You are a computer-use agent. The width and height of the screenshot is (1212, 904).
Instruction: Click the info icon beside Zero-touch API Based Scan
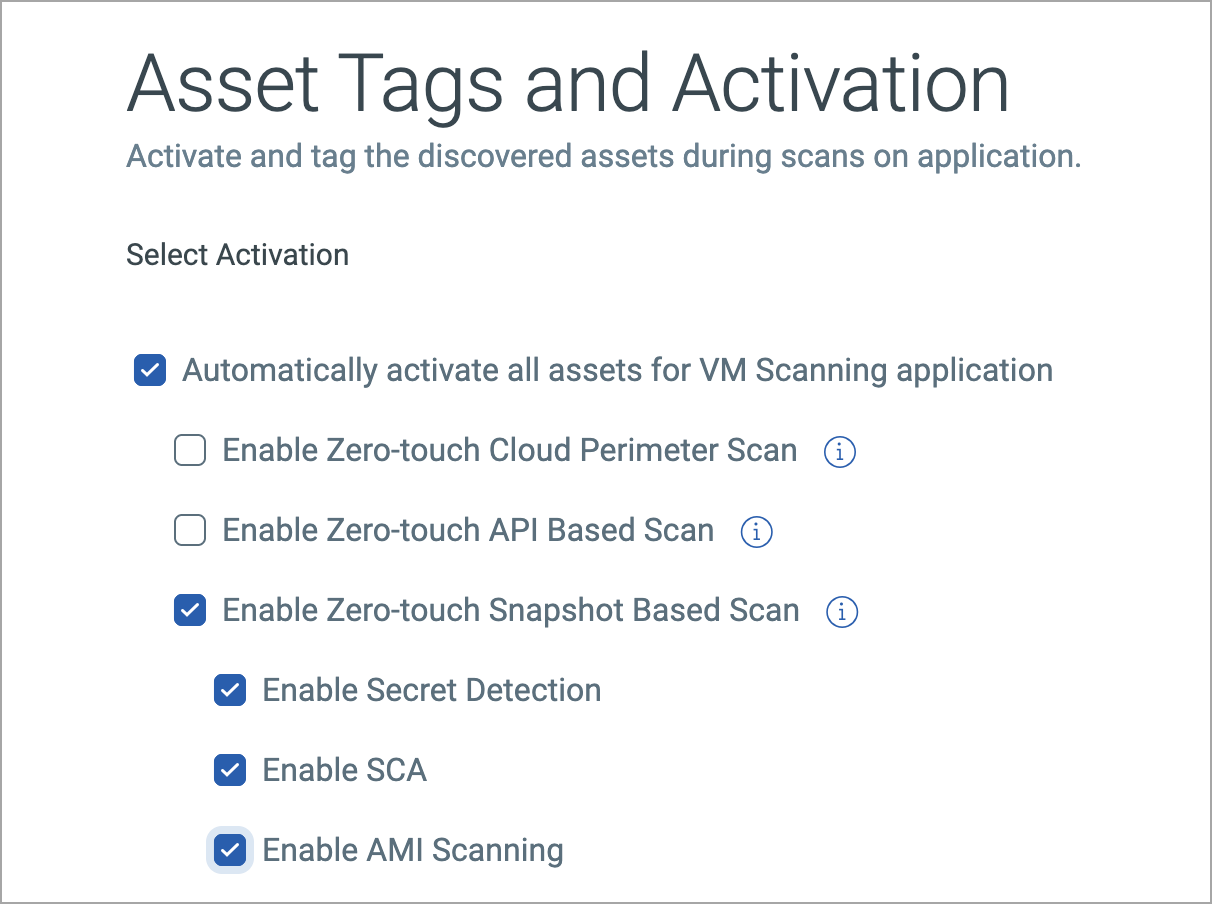[x=757, y=532]
